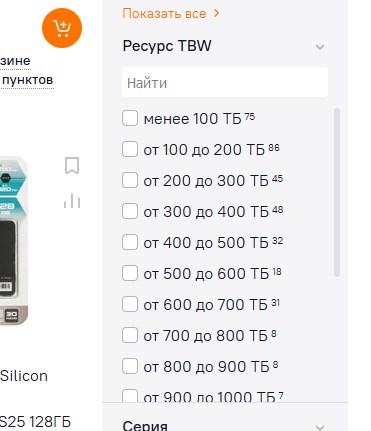Image resolution: width=371 pixels, height=431 pixels.
Task: Collapse the 'Ресурс TBW' filter section
Action: tap(320, 47)
